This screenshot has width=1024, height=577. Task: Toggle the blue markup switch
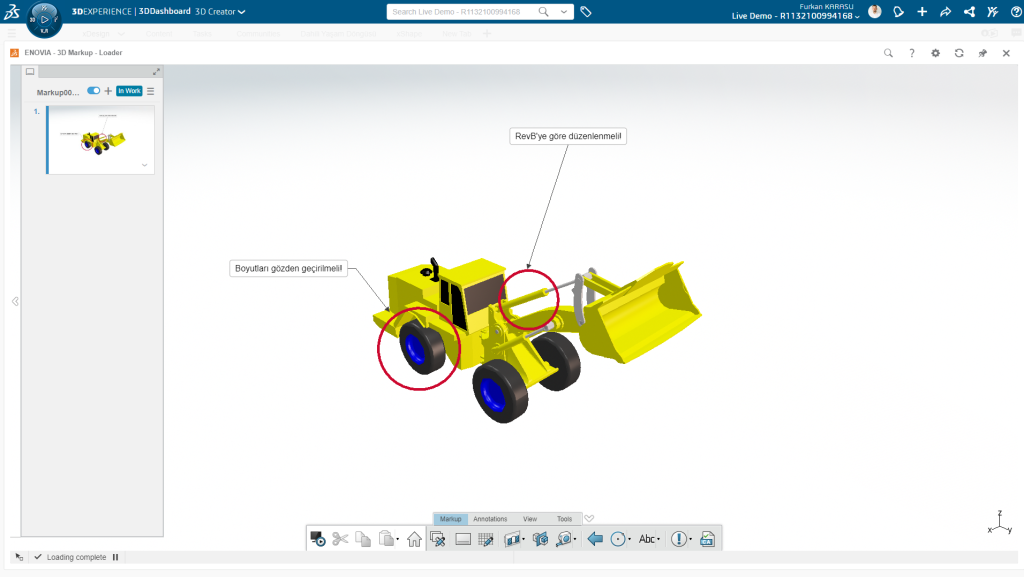[x=94, y=90]
